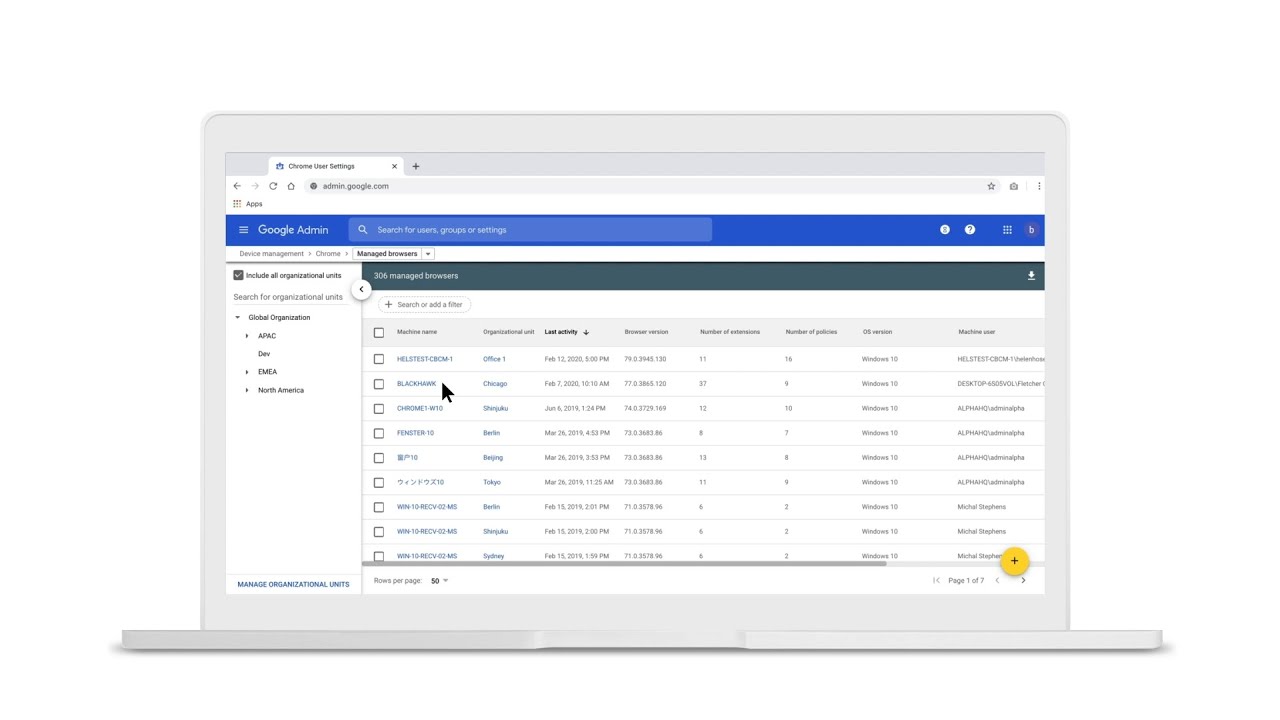1280x720 pixels.
Task: Expand the APAC organizational unit
Action: pos(247,336)
